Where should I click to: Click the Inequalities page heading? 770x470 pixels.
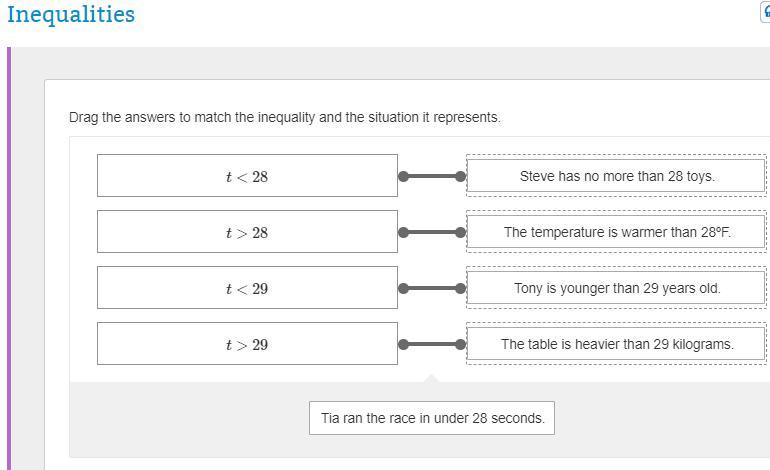(x=70, y=14)
